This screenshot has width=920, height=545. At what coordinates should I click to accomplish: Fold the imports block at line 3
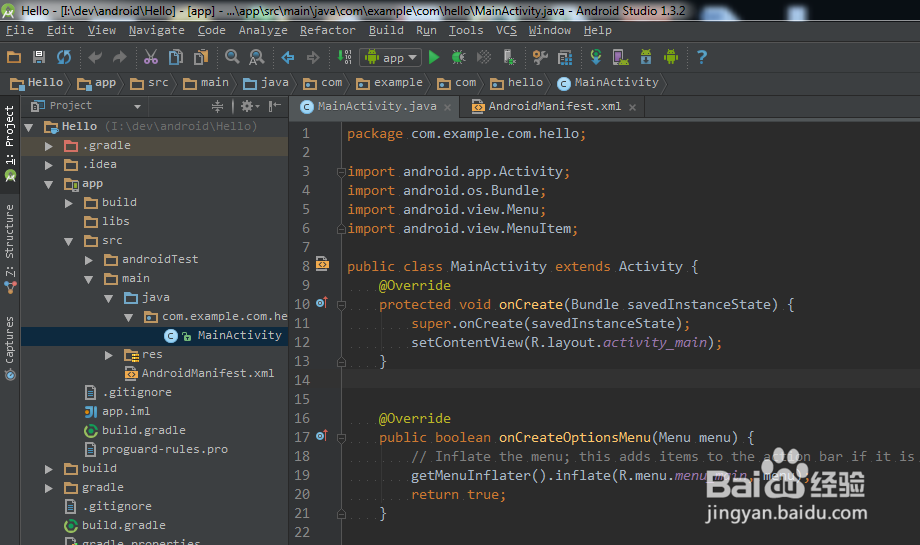[341, 172]
